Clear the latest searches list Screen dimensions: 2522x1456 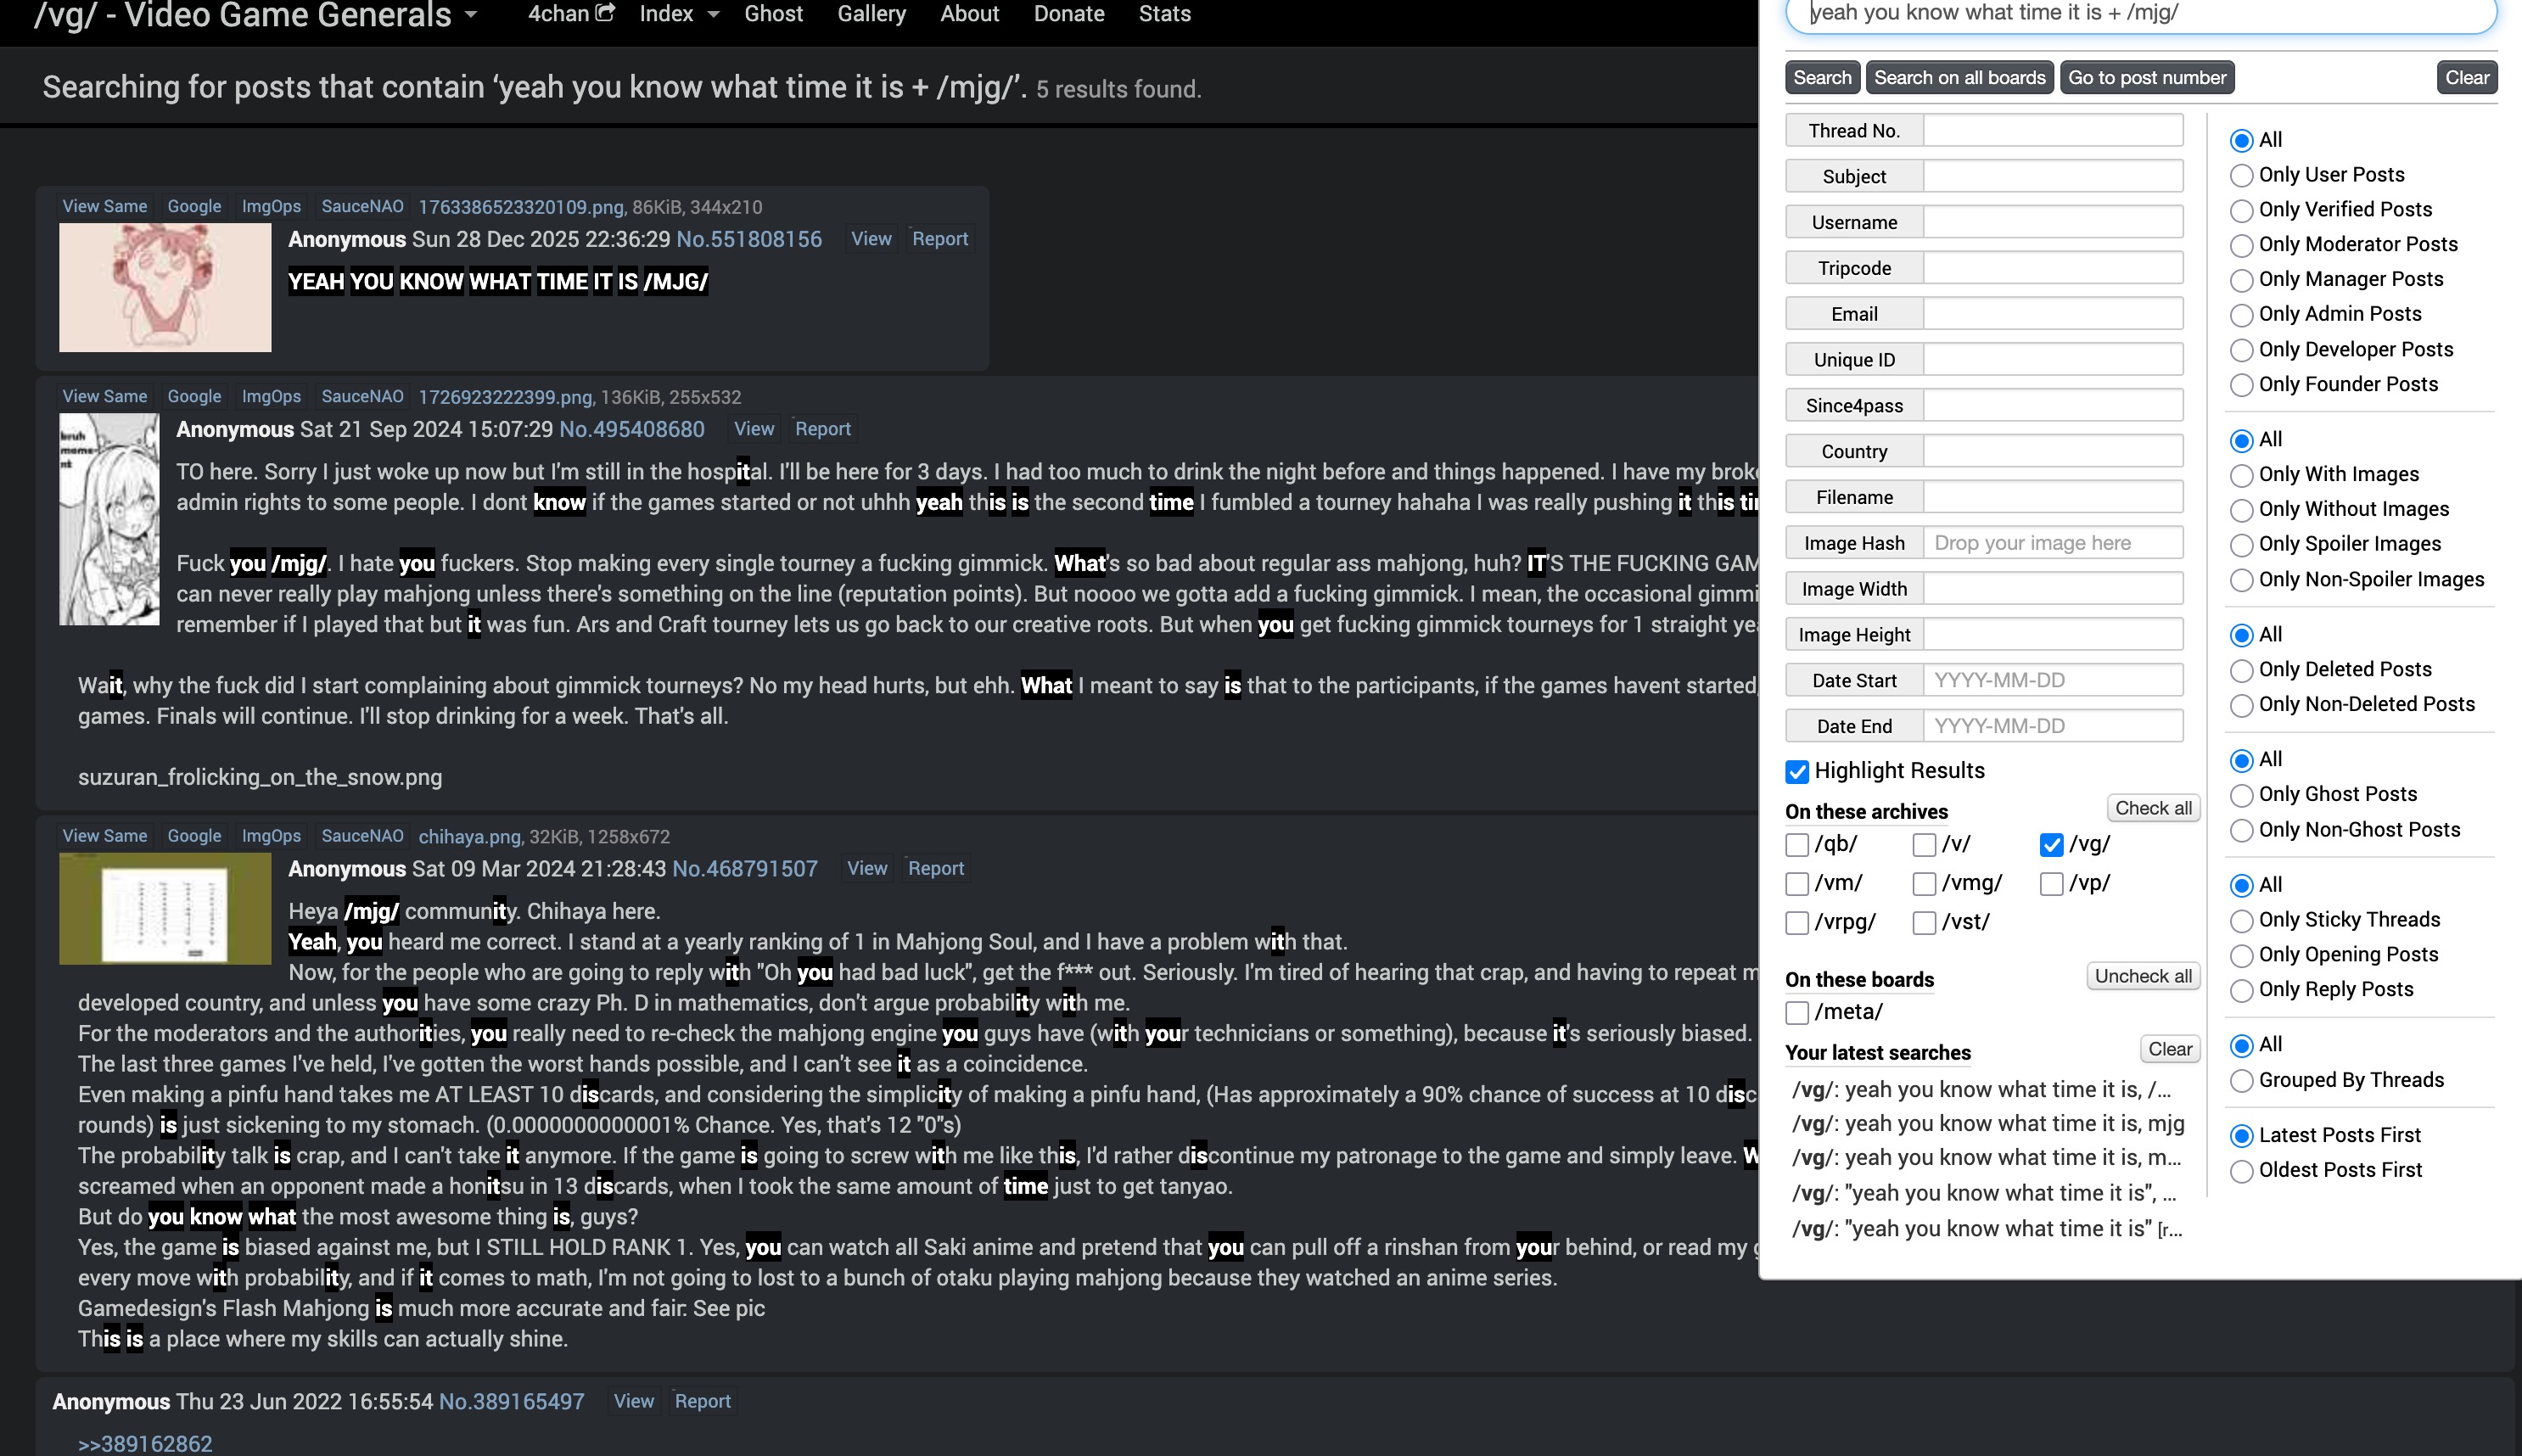click(x=2169, y=1049)
